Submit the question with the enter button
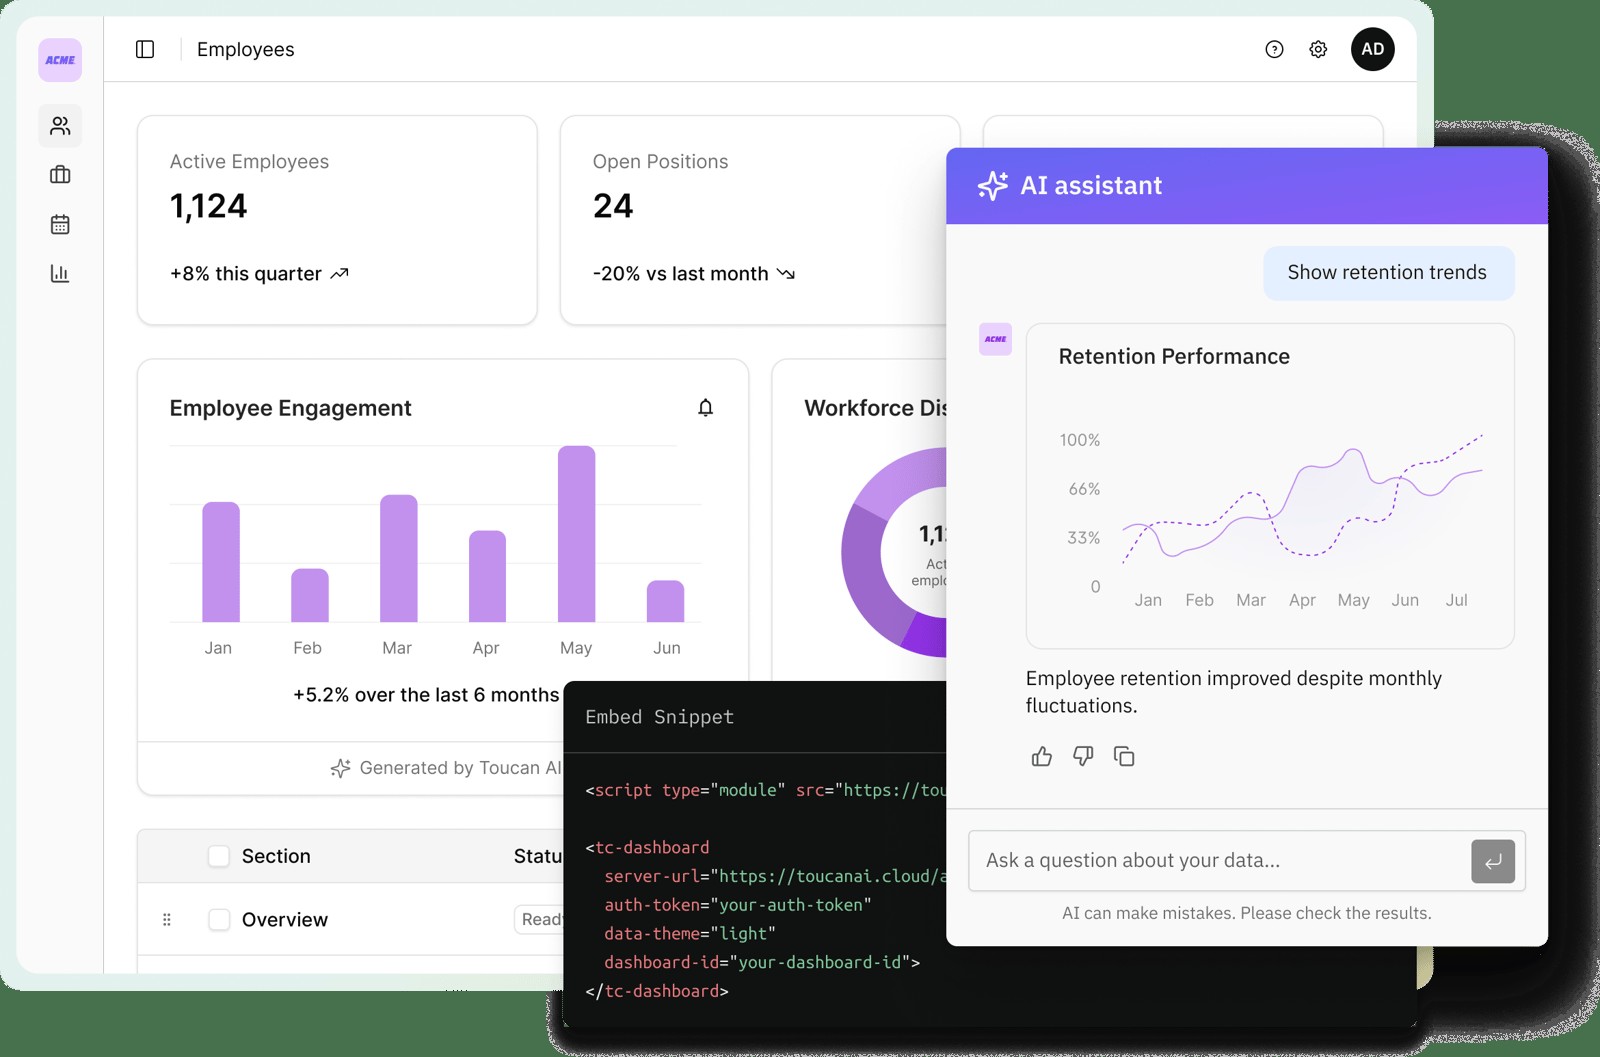Image resolution: width=1600 pixels, height=1057 pixels. click(x=1493, y=861)
